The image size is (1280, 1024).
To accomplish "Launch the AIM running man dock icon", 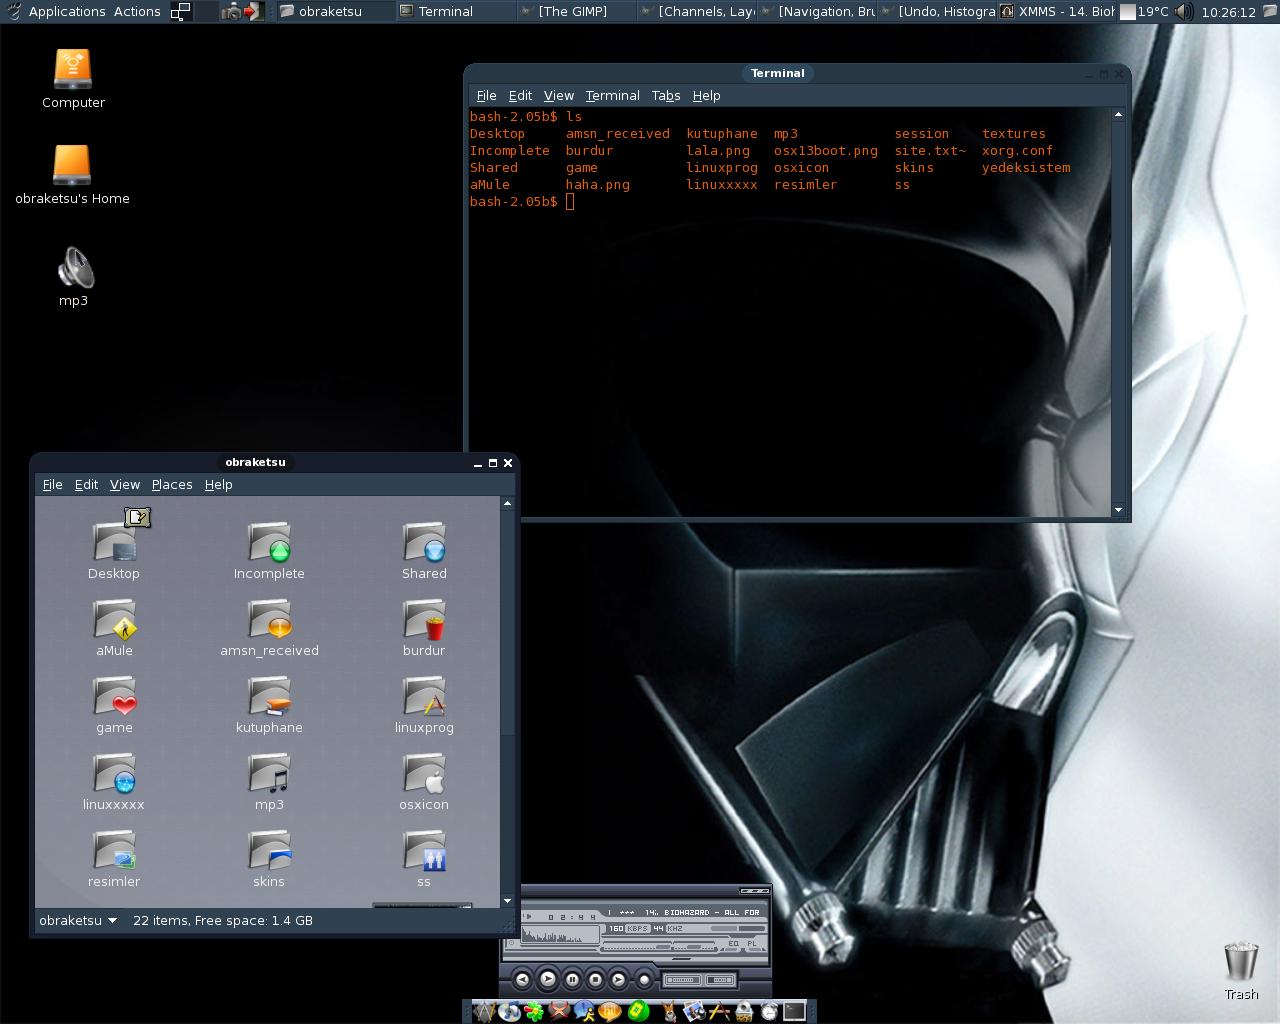I will click(x=585, y=1011).
